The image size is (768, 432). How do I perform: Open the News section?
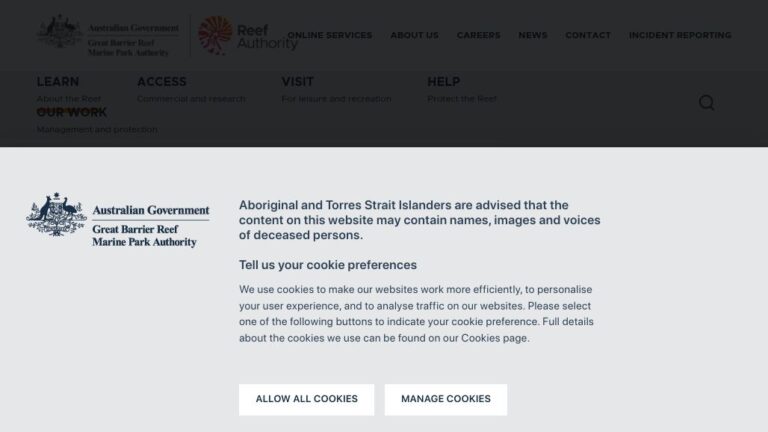(533, 35)
